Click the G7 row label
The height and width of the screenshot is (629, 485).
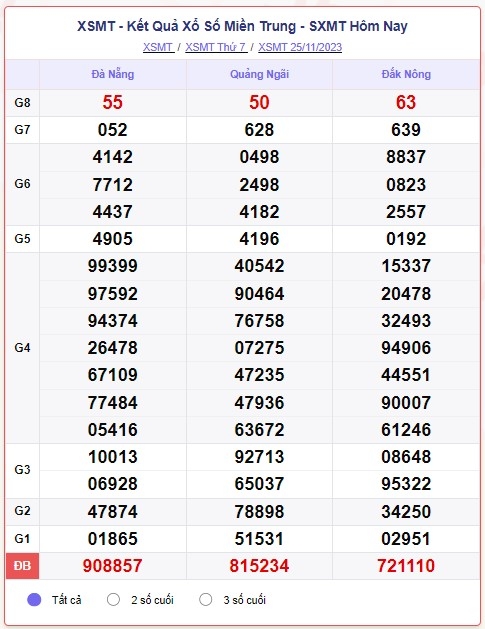(x=22, y=130)
